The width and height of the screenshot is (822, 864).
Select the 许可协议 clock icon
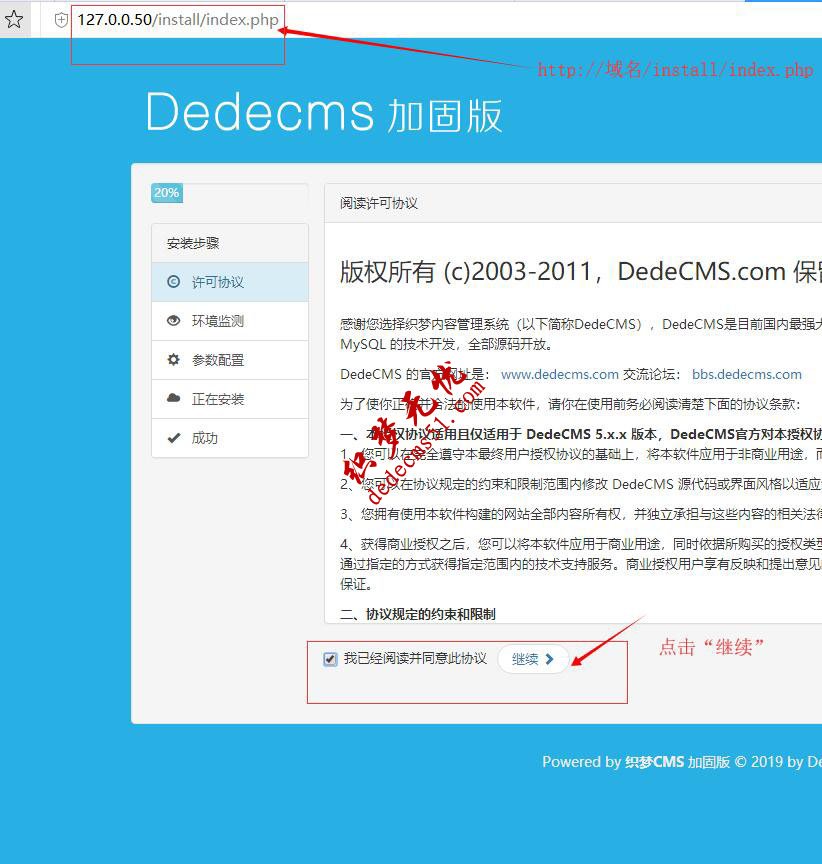pos(172,281)
